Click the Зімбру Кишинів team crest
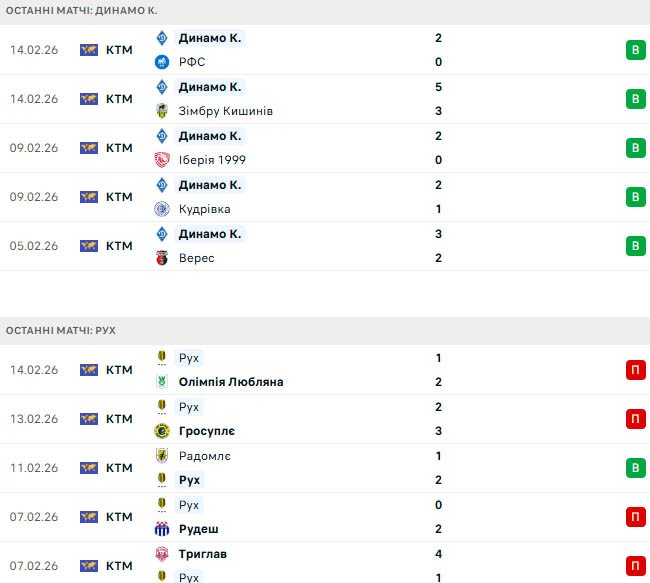650x583 pixels. [x=162, y=111]
